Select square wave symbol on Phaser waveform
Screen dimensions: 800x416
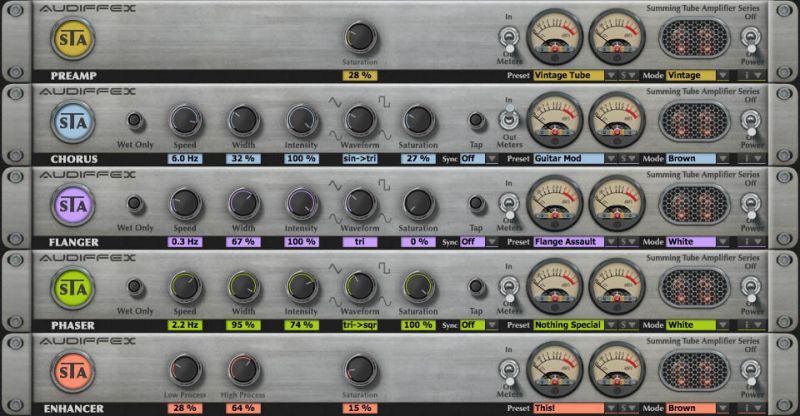[384, 267]
